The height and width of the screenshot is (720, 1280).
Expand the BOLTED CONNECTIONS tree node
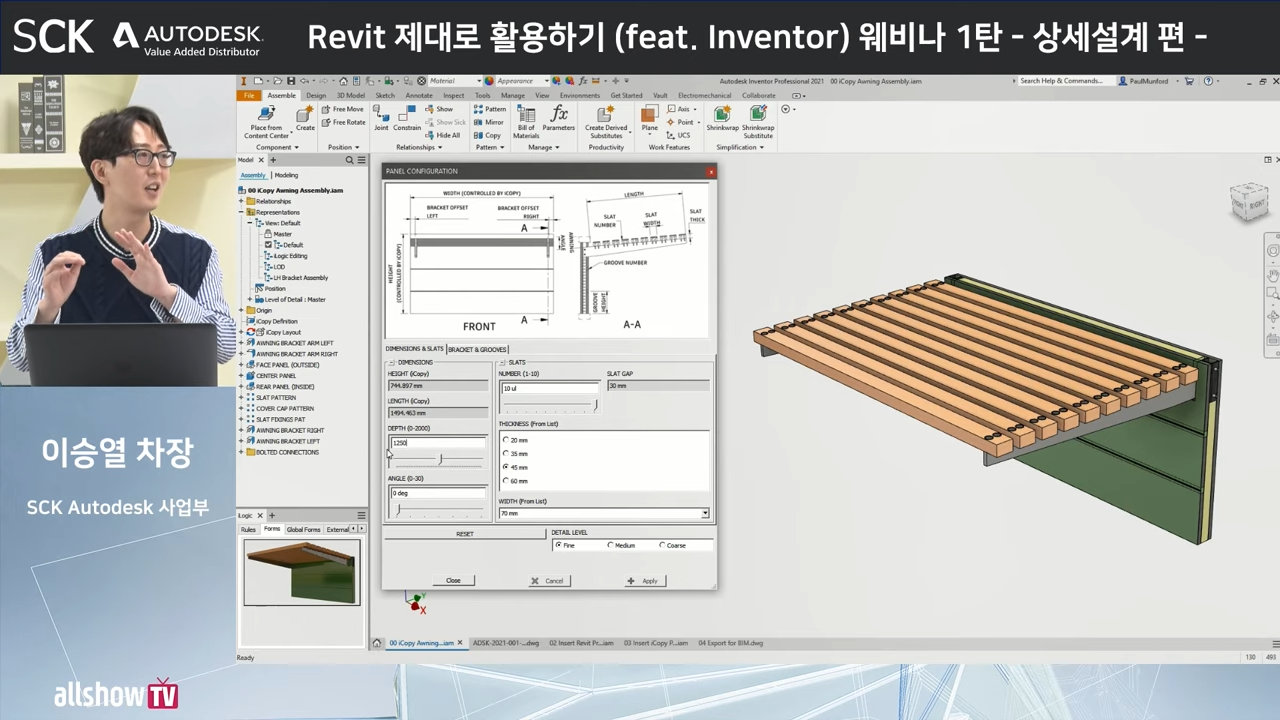[241, 452]
